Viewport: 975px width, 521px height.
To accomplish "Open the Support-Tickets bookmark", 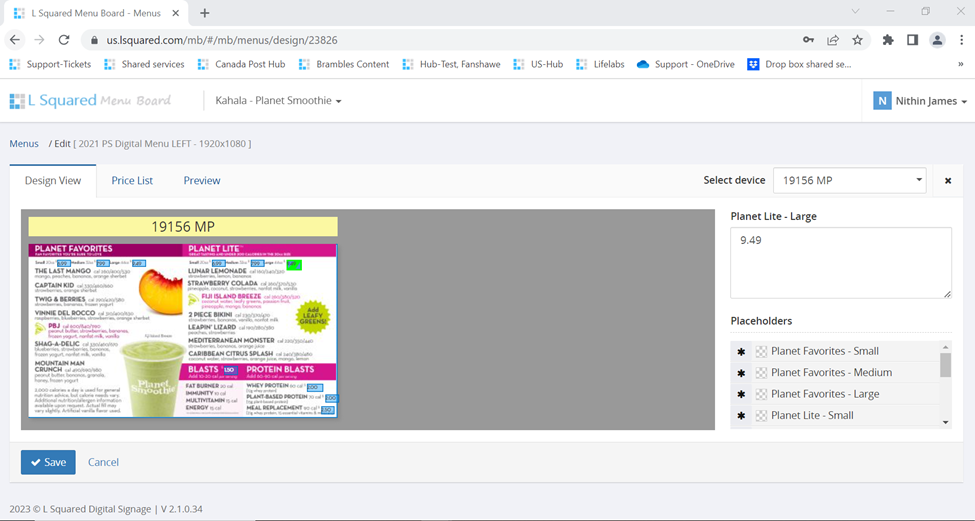I will coord(50,64).
